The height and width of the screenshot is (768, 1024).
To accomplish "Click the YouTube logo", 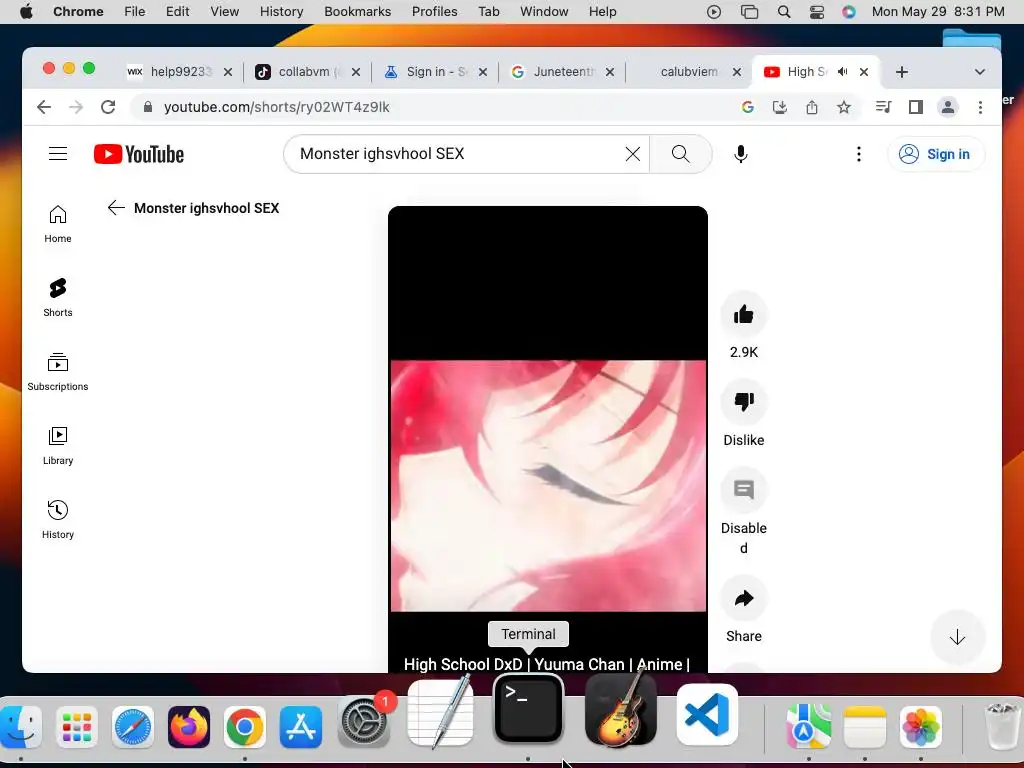I will [139, 154].
